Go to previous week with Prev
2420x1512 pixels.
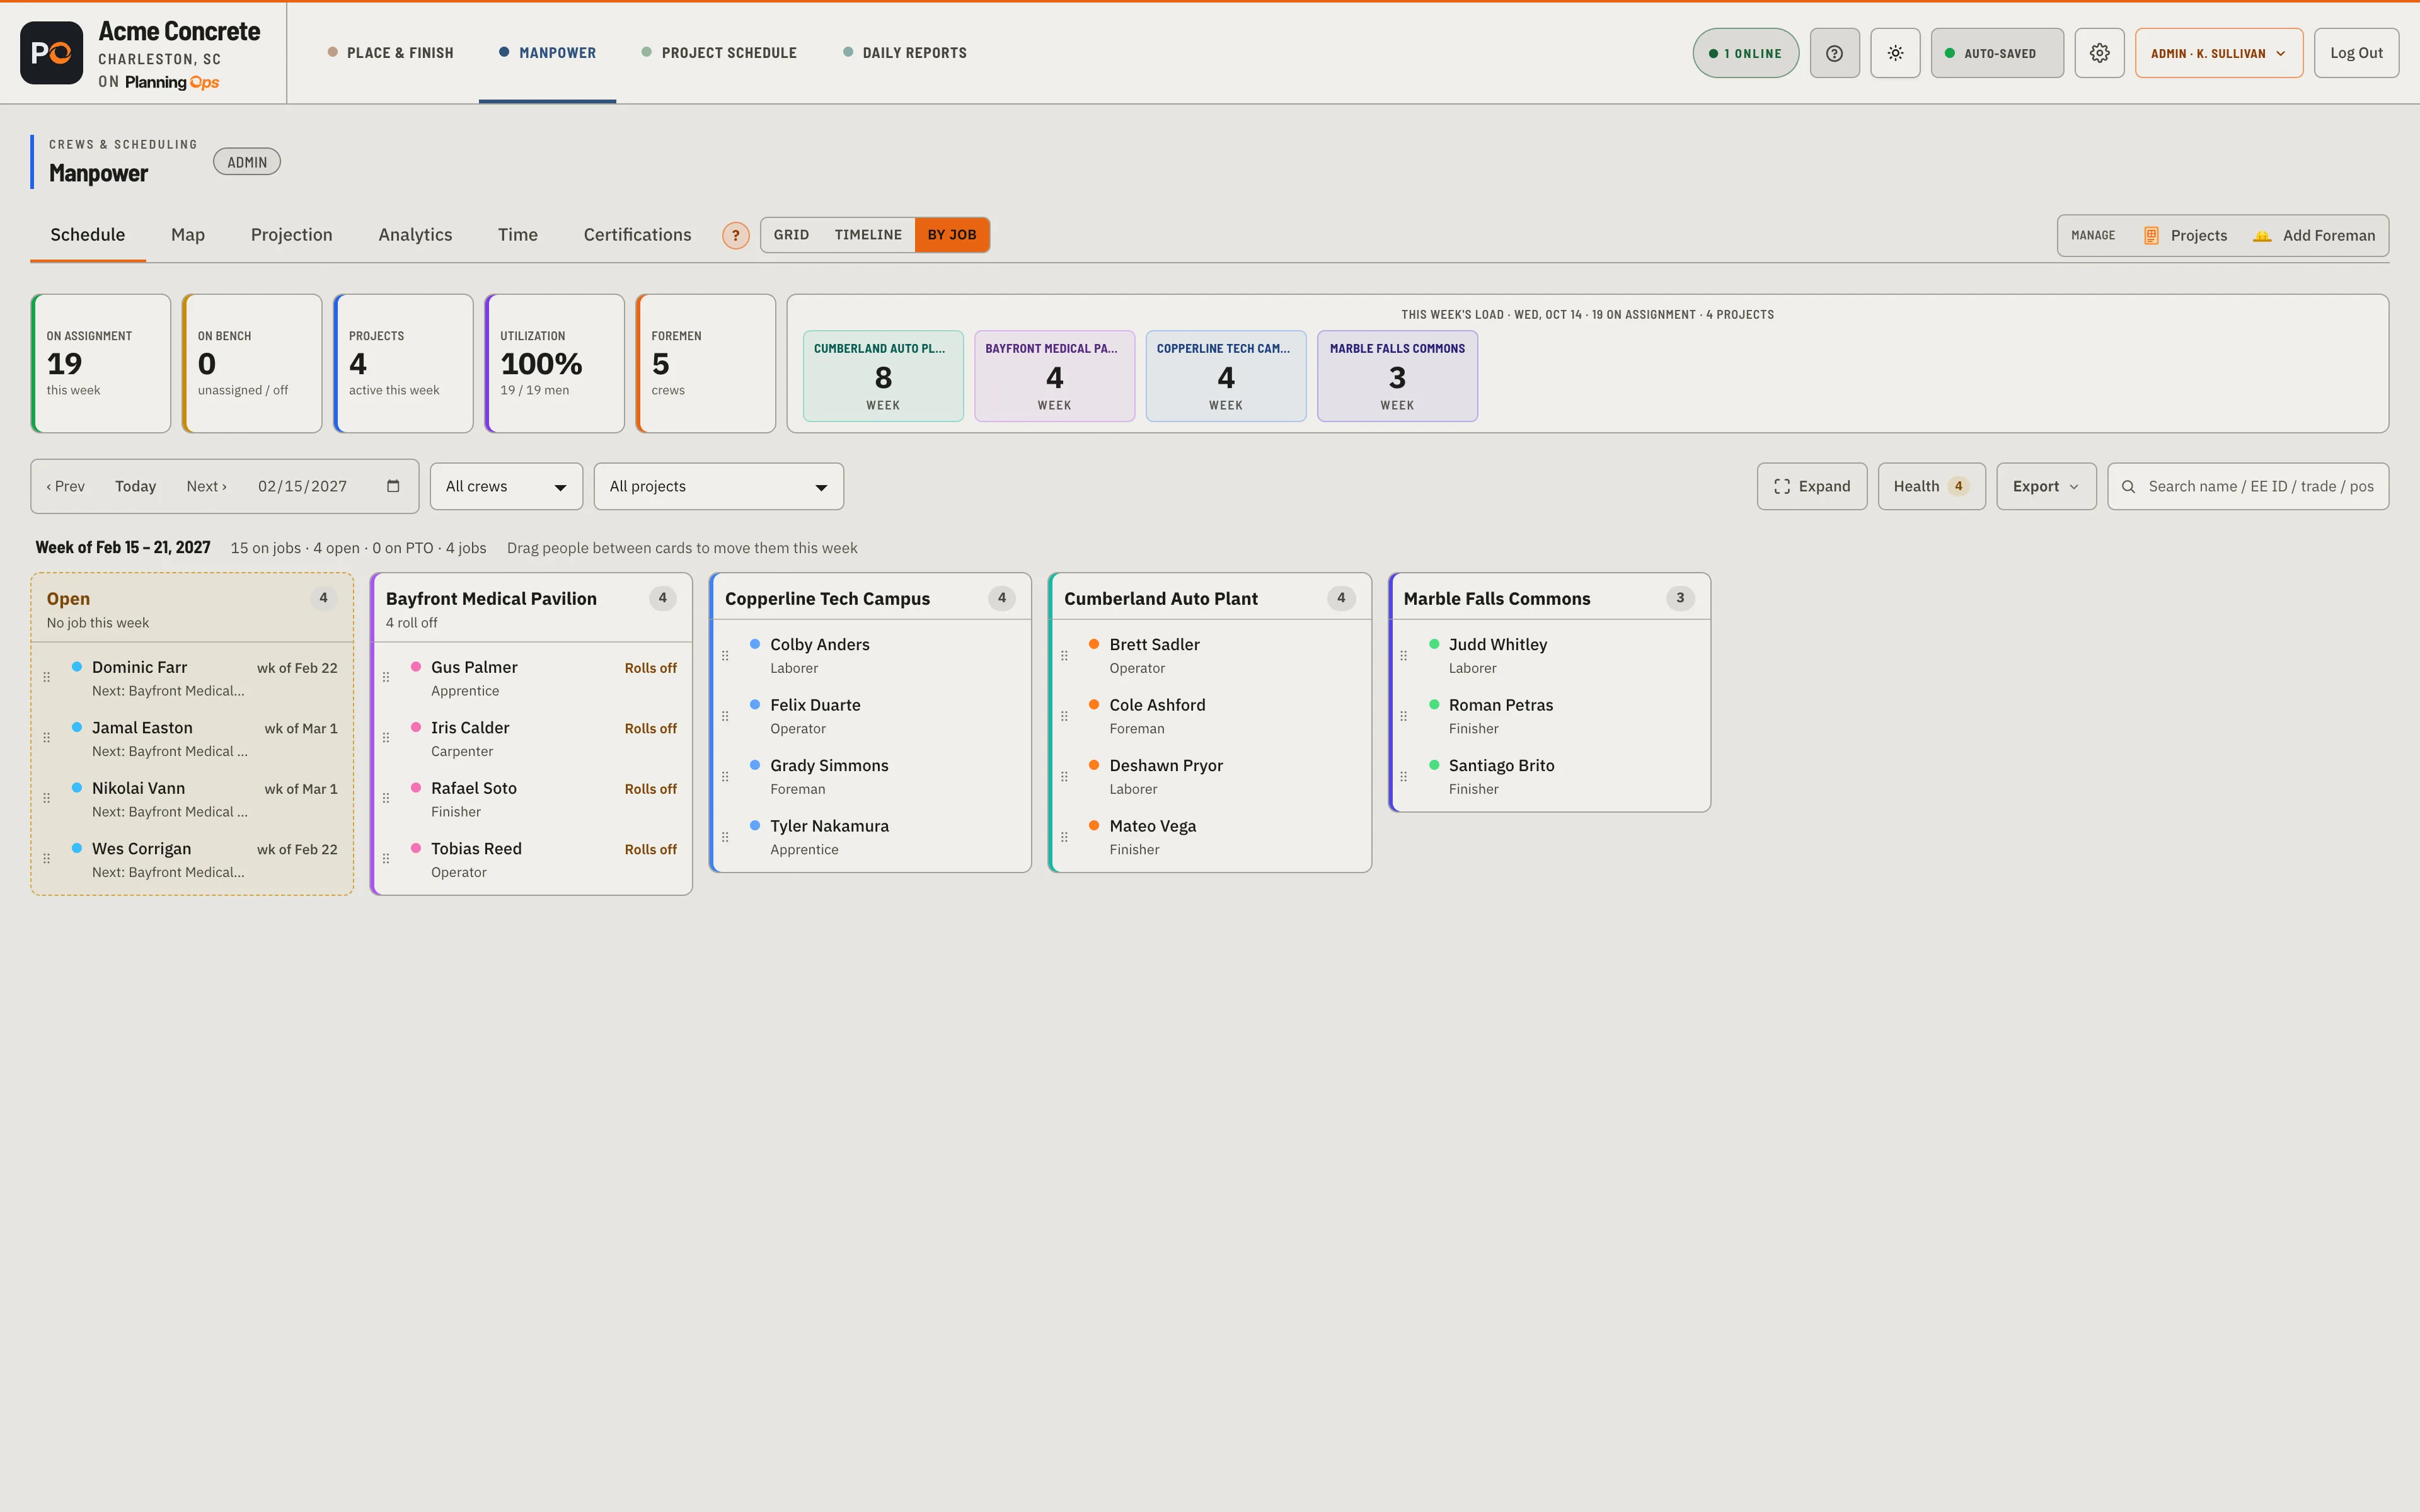[65, 486]
